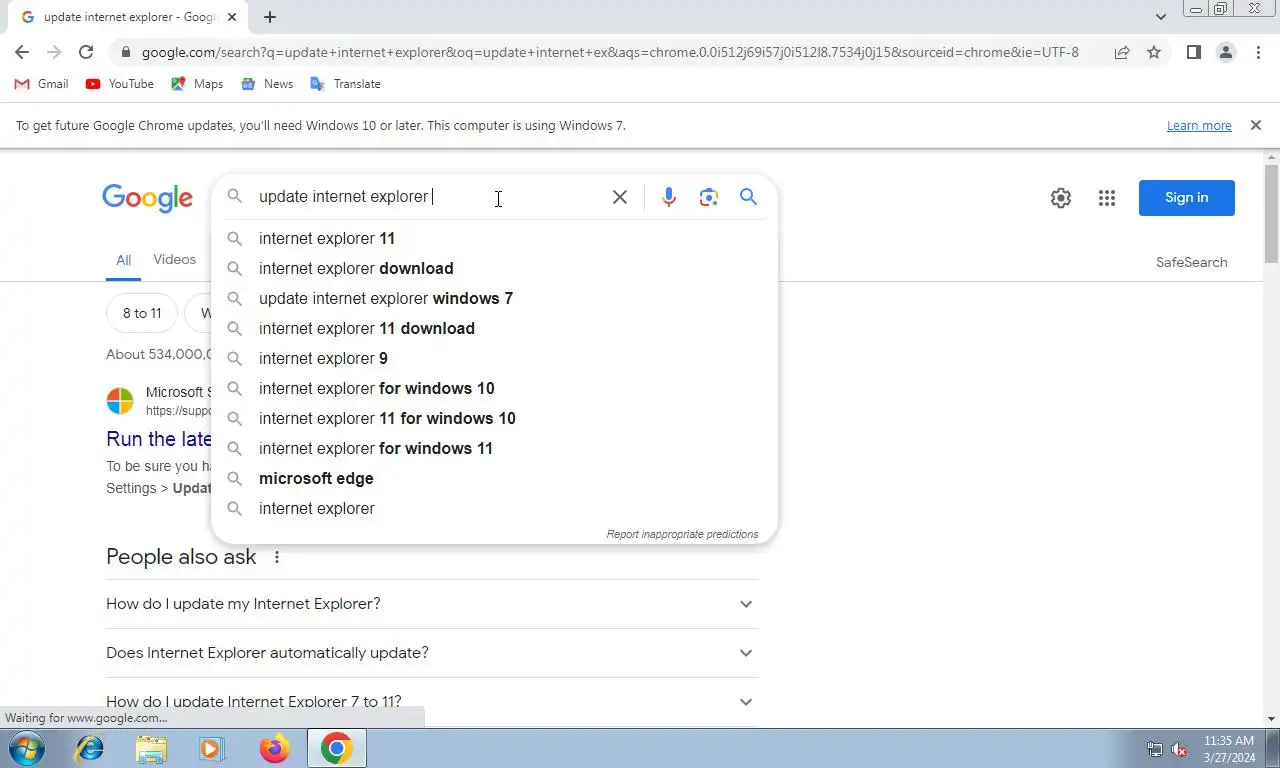Choose plain 'internet explorer' suggestion
This screenshot has width=1280, height=768.
494,508
